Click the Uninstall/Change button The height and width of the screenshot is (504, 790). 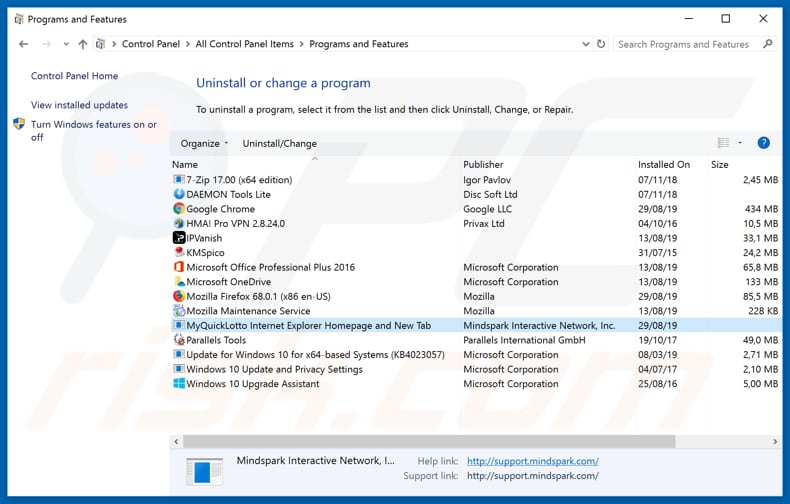point(280,144)
